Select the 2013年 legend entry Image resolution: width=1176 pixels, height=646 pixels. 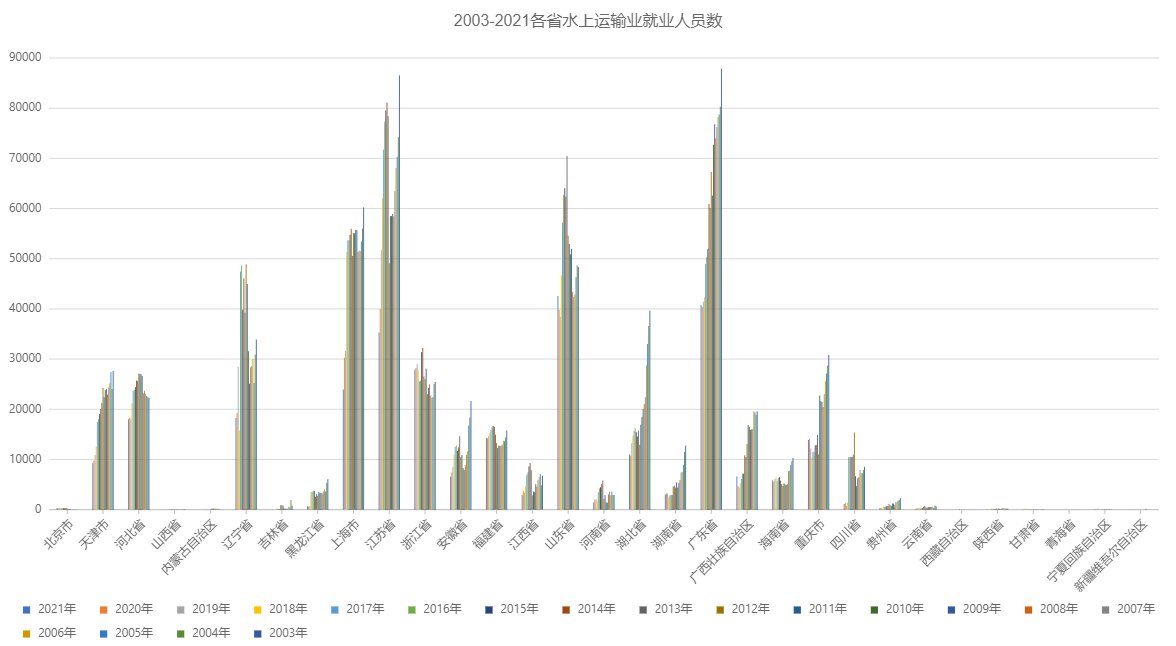(x=666, y=608)
